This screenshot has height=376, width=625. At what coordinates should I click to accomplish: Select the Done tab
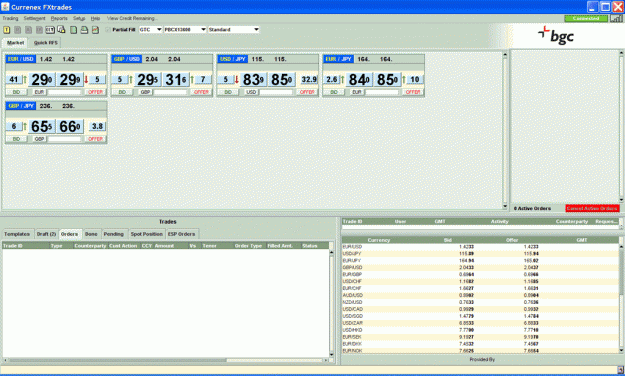point(91,234)
